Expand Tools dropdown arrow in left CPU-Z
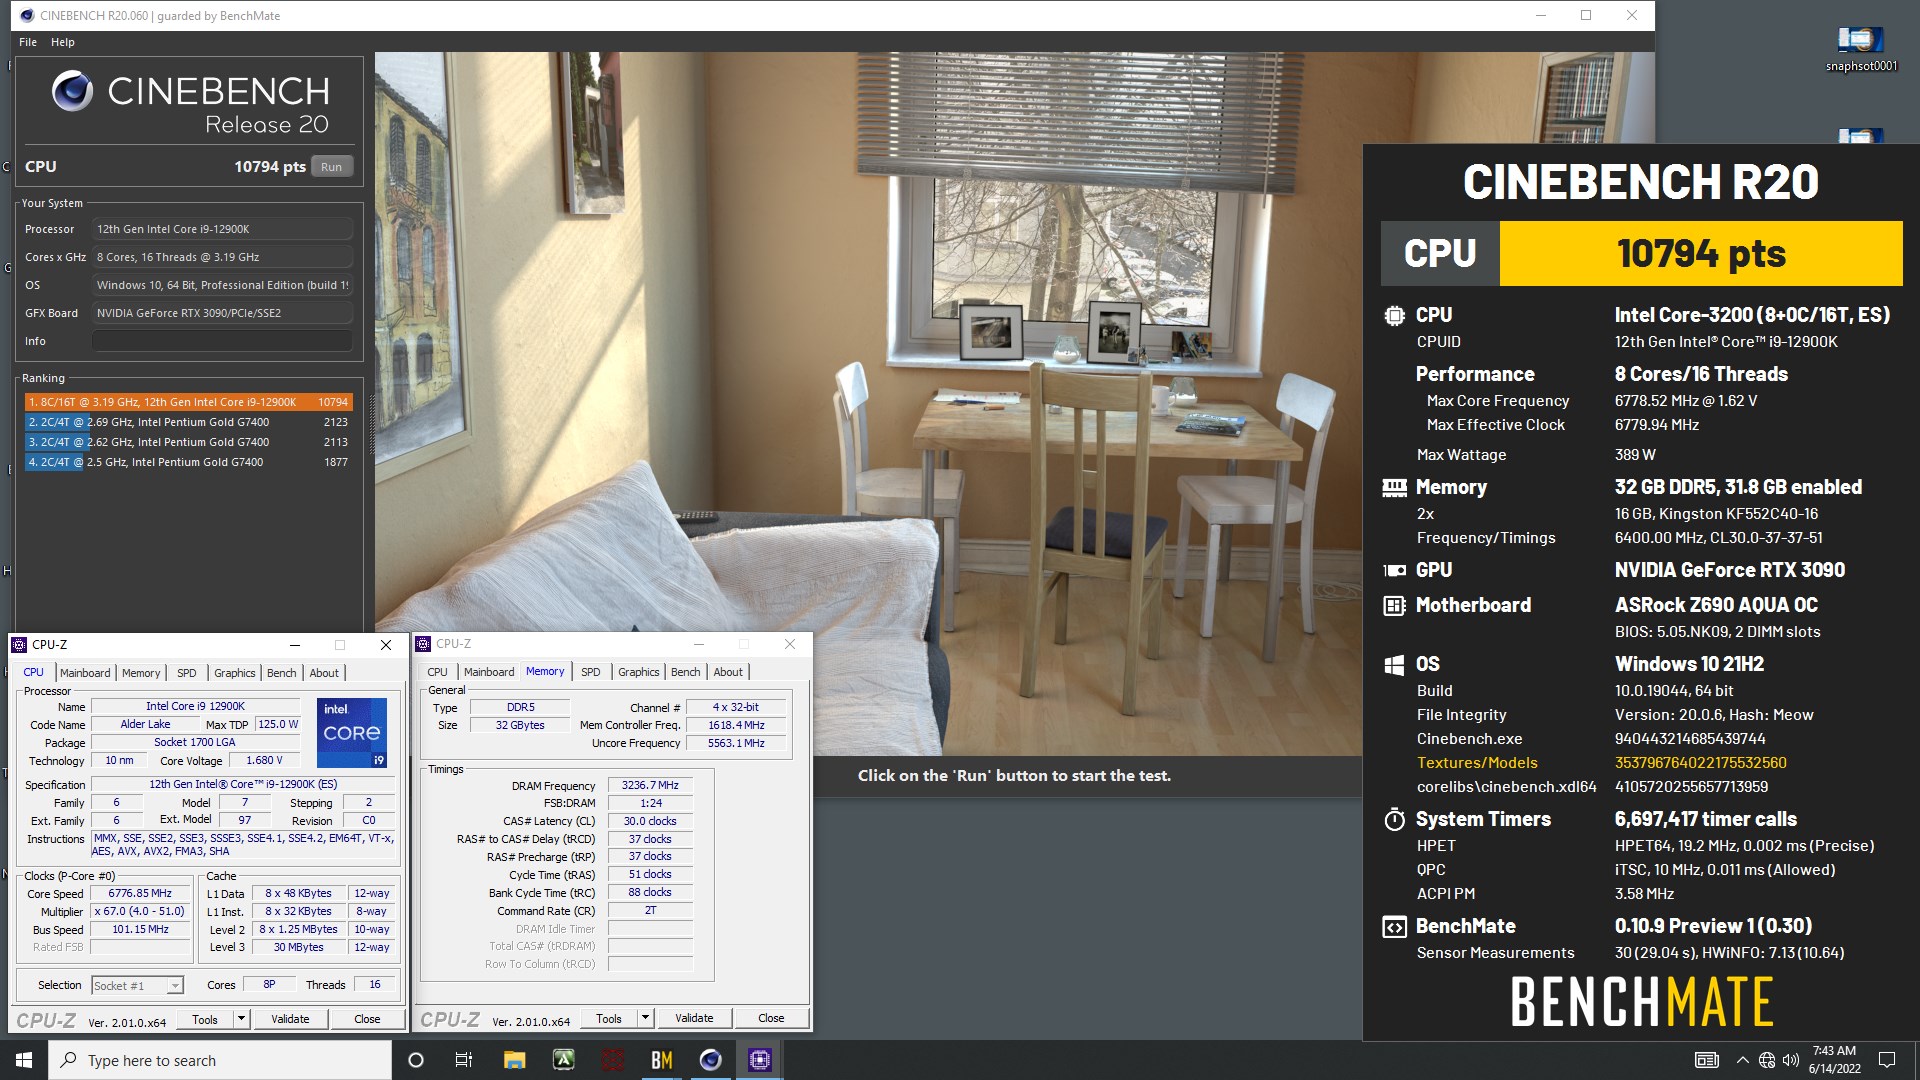The image size is (1920, 1080). (241, 1019)
